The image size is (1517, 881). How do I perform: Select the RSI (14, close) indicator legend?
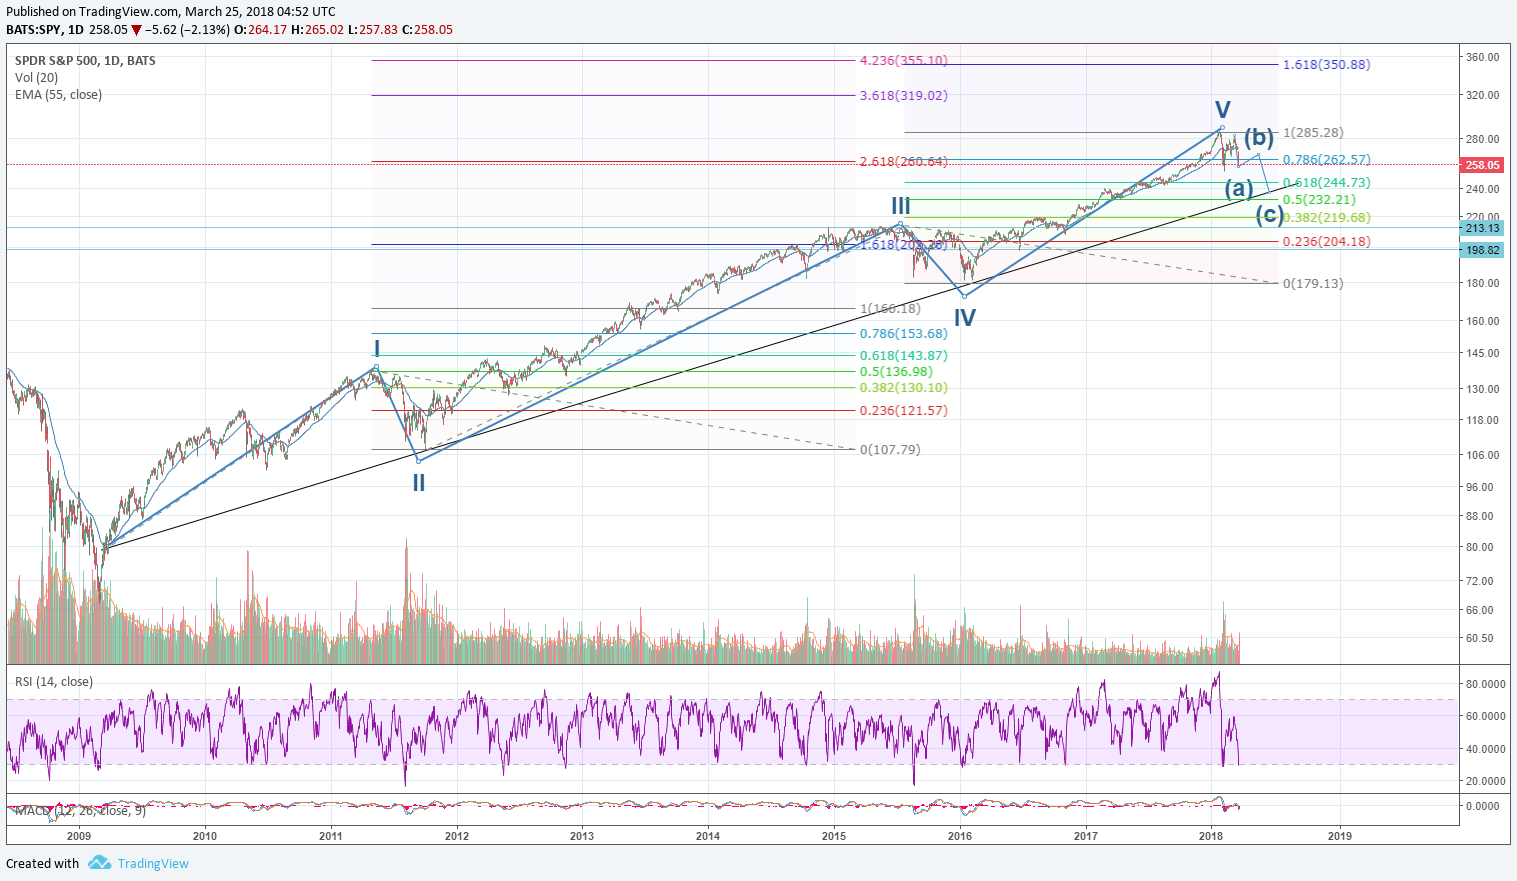tap(54, 682)
